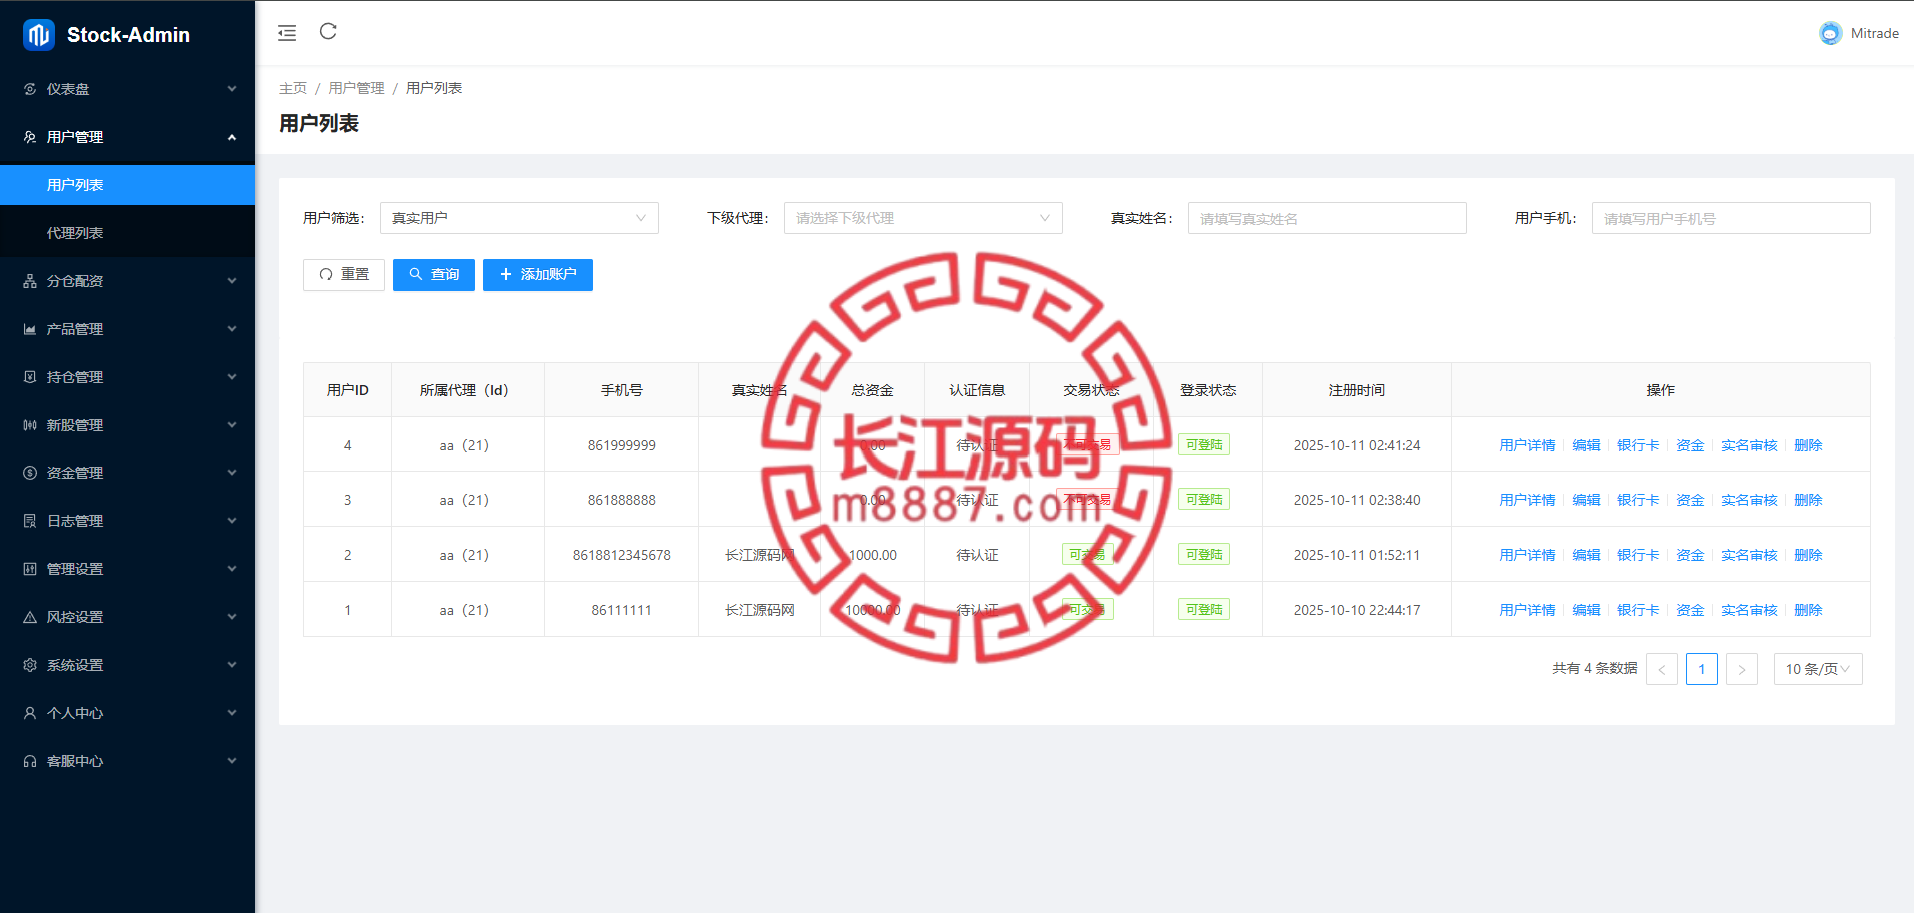Click the 注册时间 column header
This screenshot has height=913, width=1914.
tap(1357, 390)
